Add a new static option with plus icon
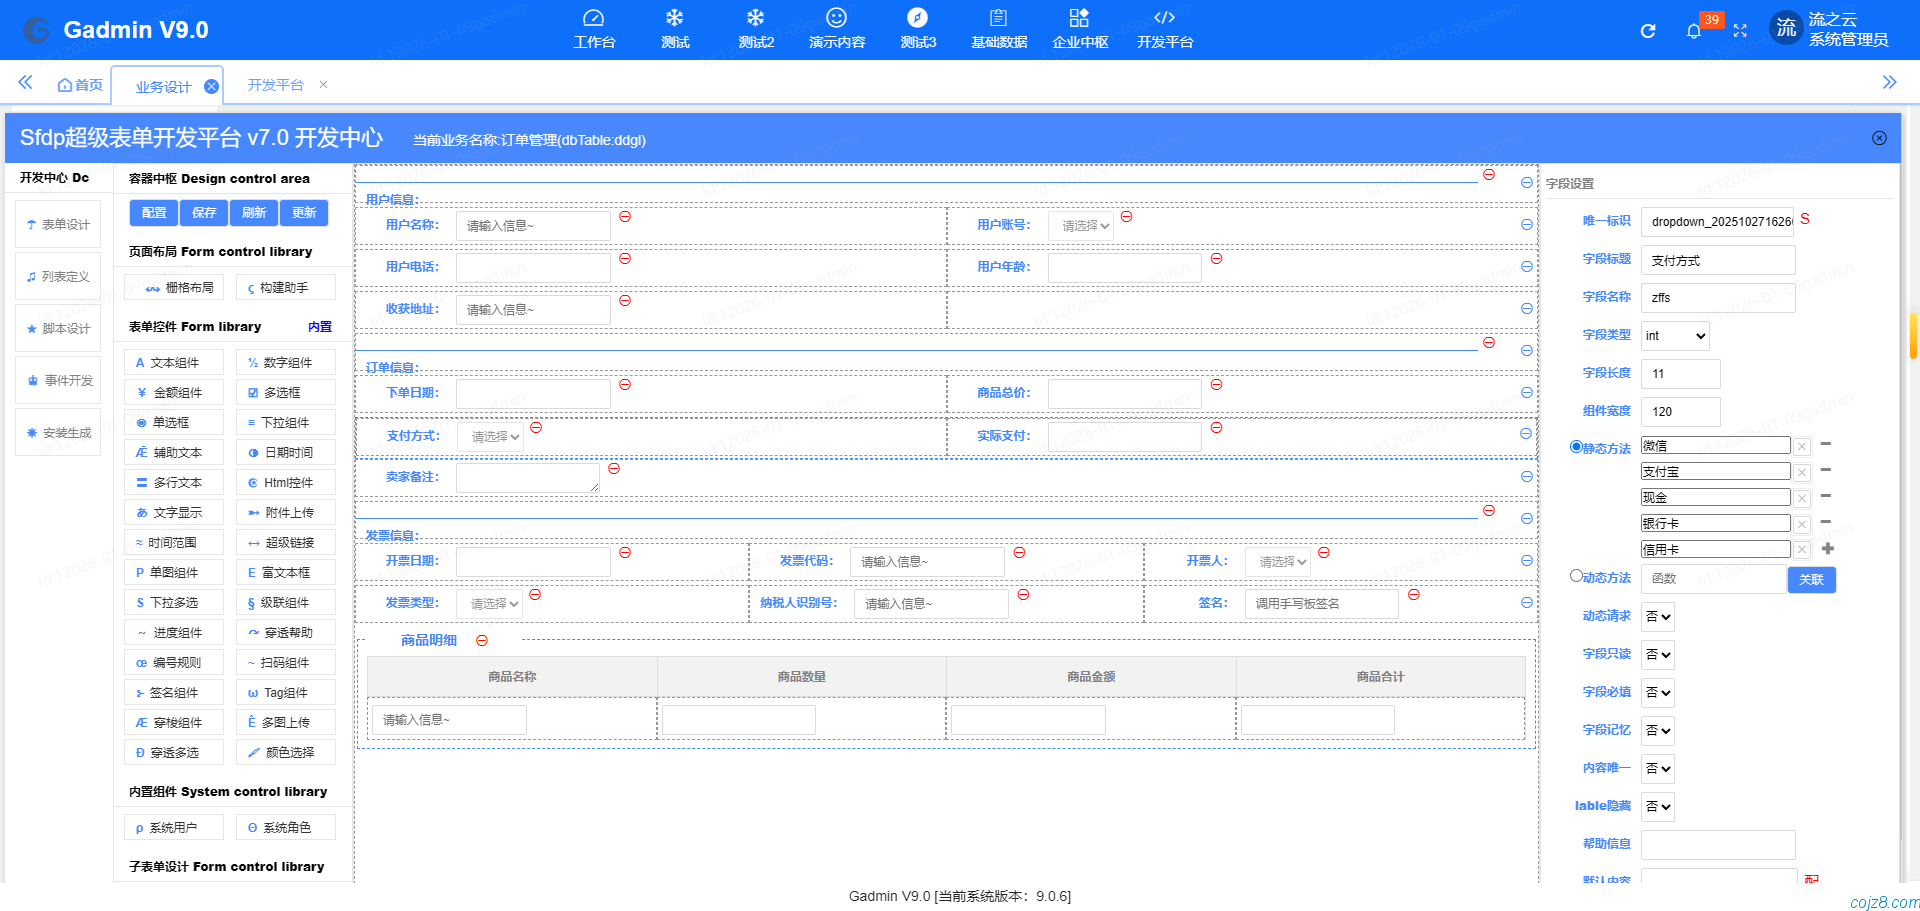The height and width of the screenshot is (911, 1920). pos(1827,548)
